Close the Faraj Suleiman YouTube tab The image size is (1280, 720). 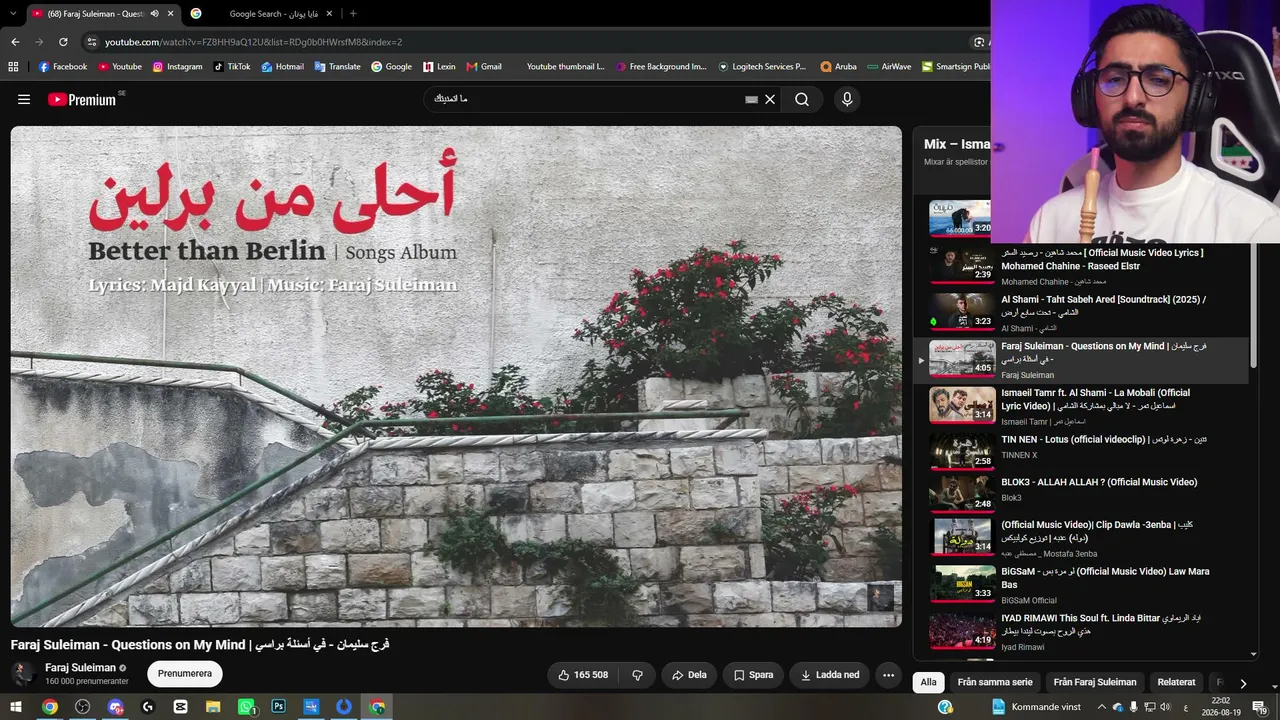tap(171, 13)
